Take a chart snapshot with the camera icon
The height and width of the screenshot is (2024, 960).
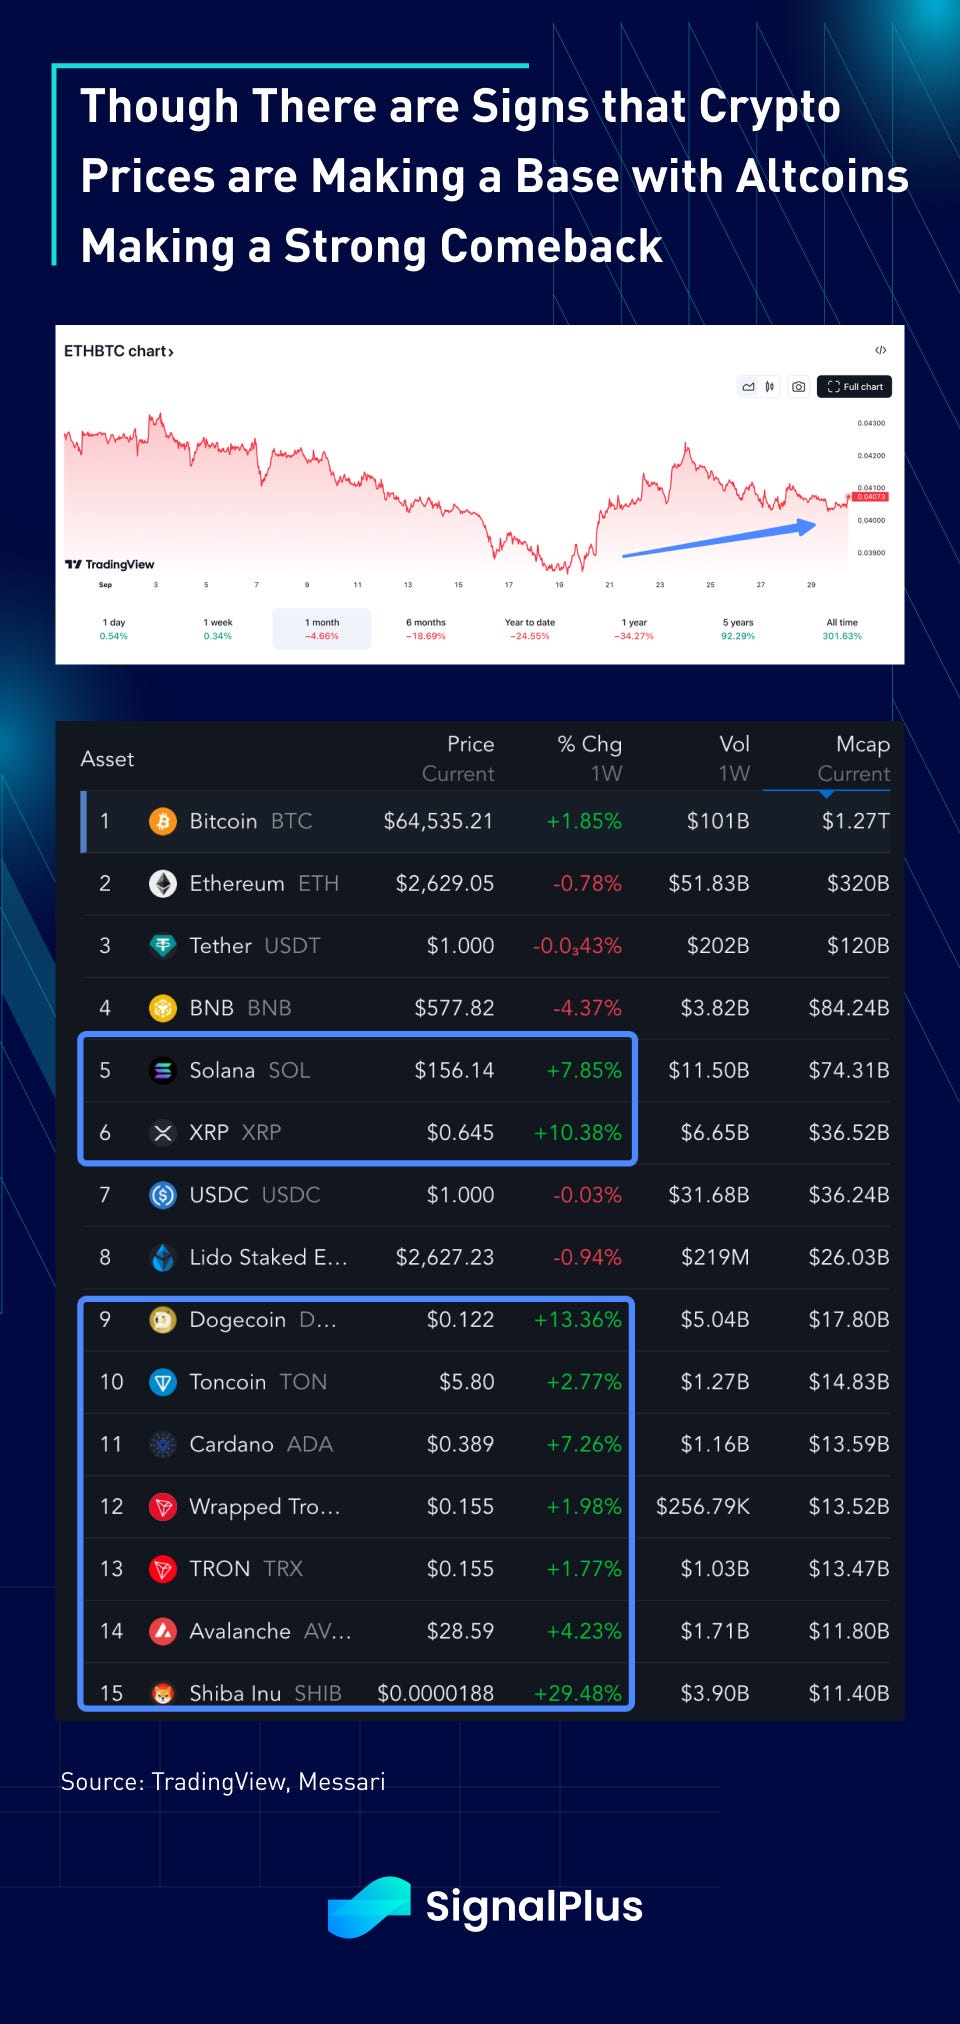pyautogui.click(x=798, y=387)
